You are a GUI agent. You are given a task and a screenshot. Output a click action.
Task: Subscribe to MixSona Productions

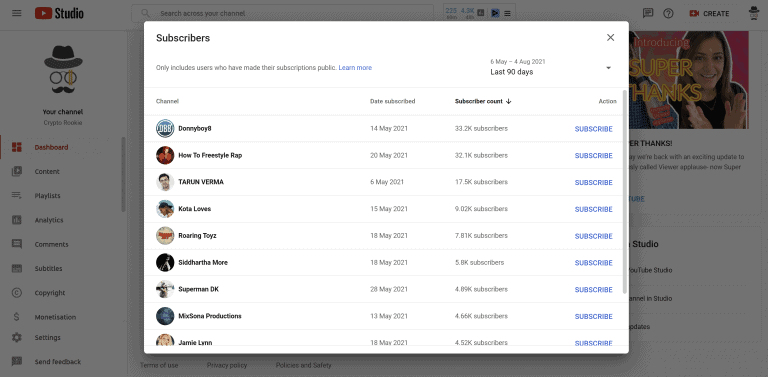click(x=593, y=317)
